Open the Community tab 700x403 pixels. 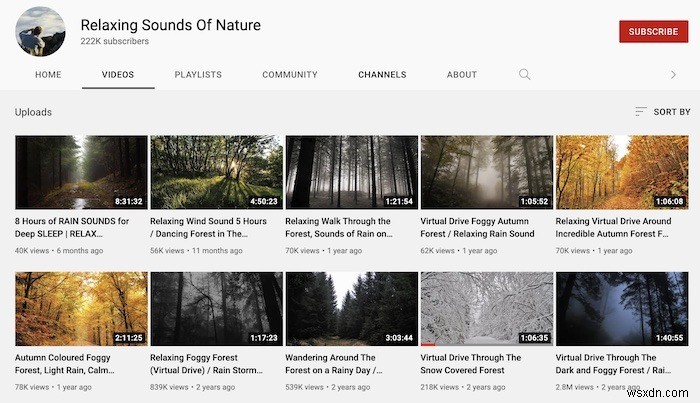290,75
